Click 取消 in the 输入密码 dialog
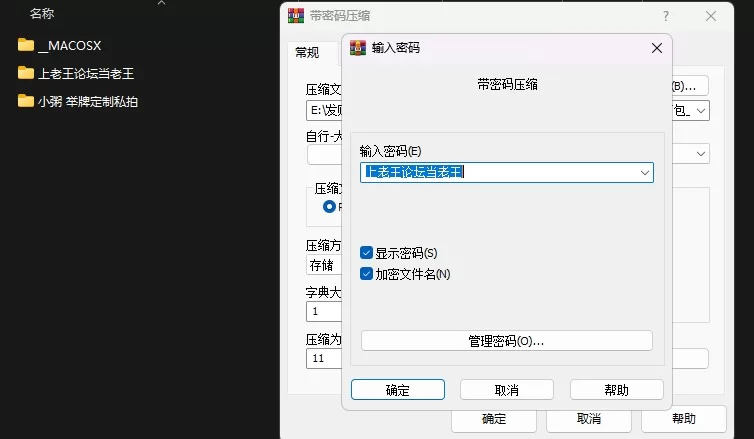Viewport: 754px width, 439px height. [x=507, y=390]
